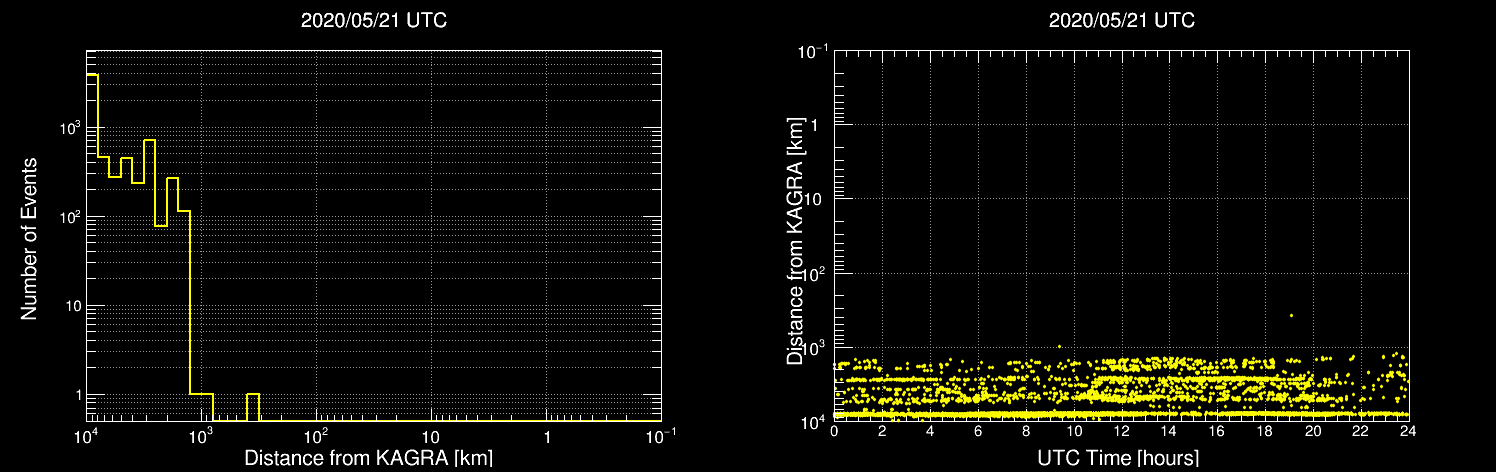Click histogram x-axis tick 10^-1
This screenshot has width=1496, height=472.
660,436
